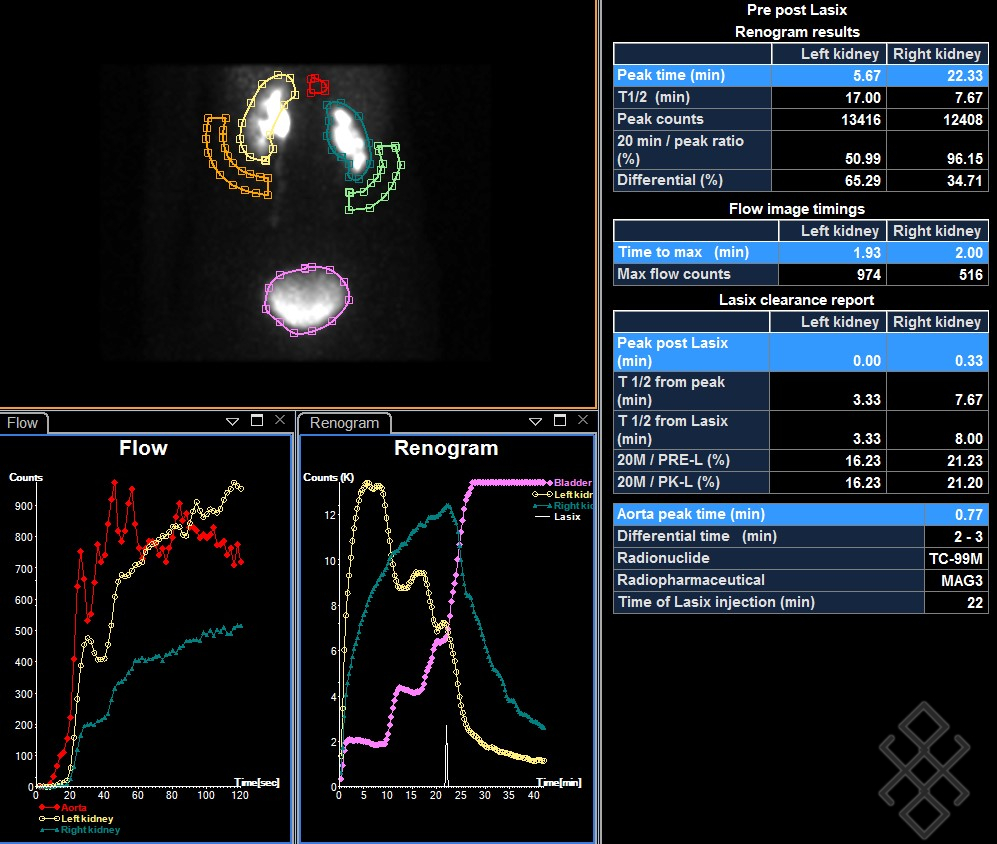This screenshot has width=997, height=844.
Task: Select the Peak time (min) row
Action: click(x=692, y=76)
